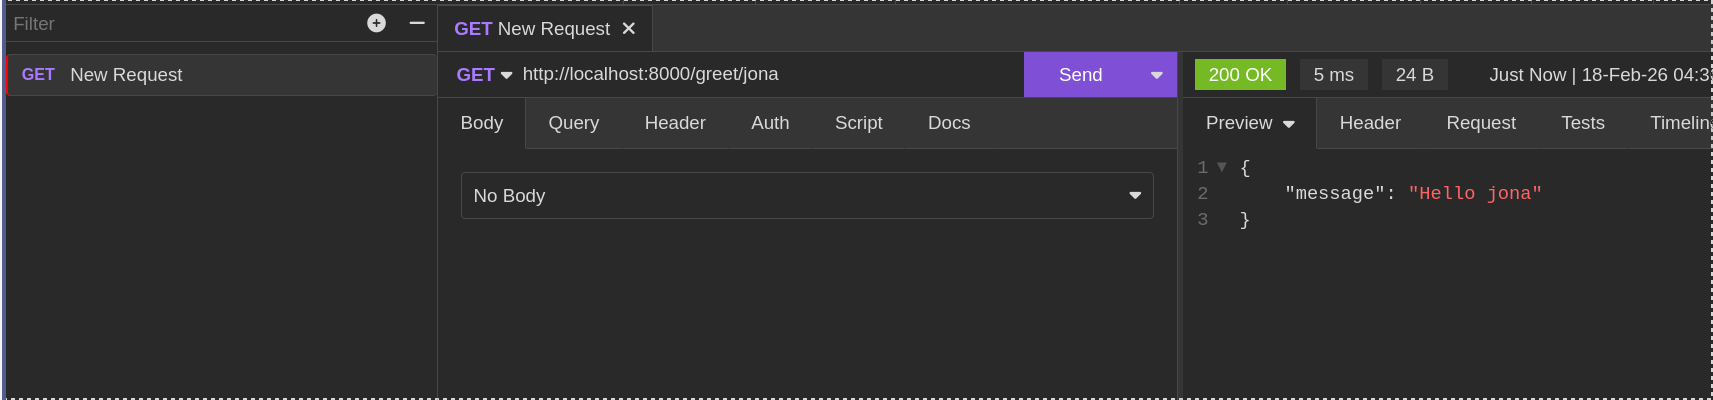Collapse the JSON response fold arrow
1713x400 pixels.
[1222, 167]
